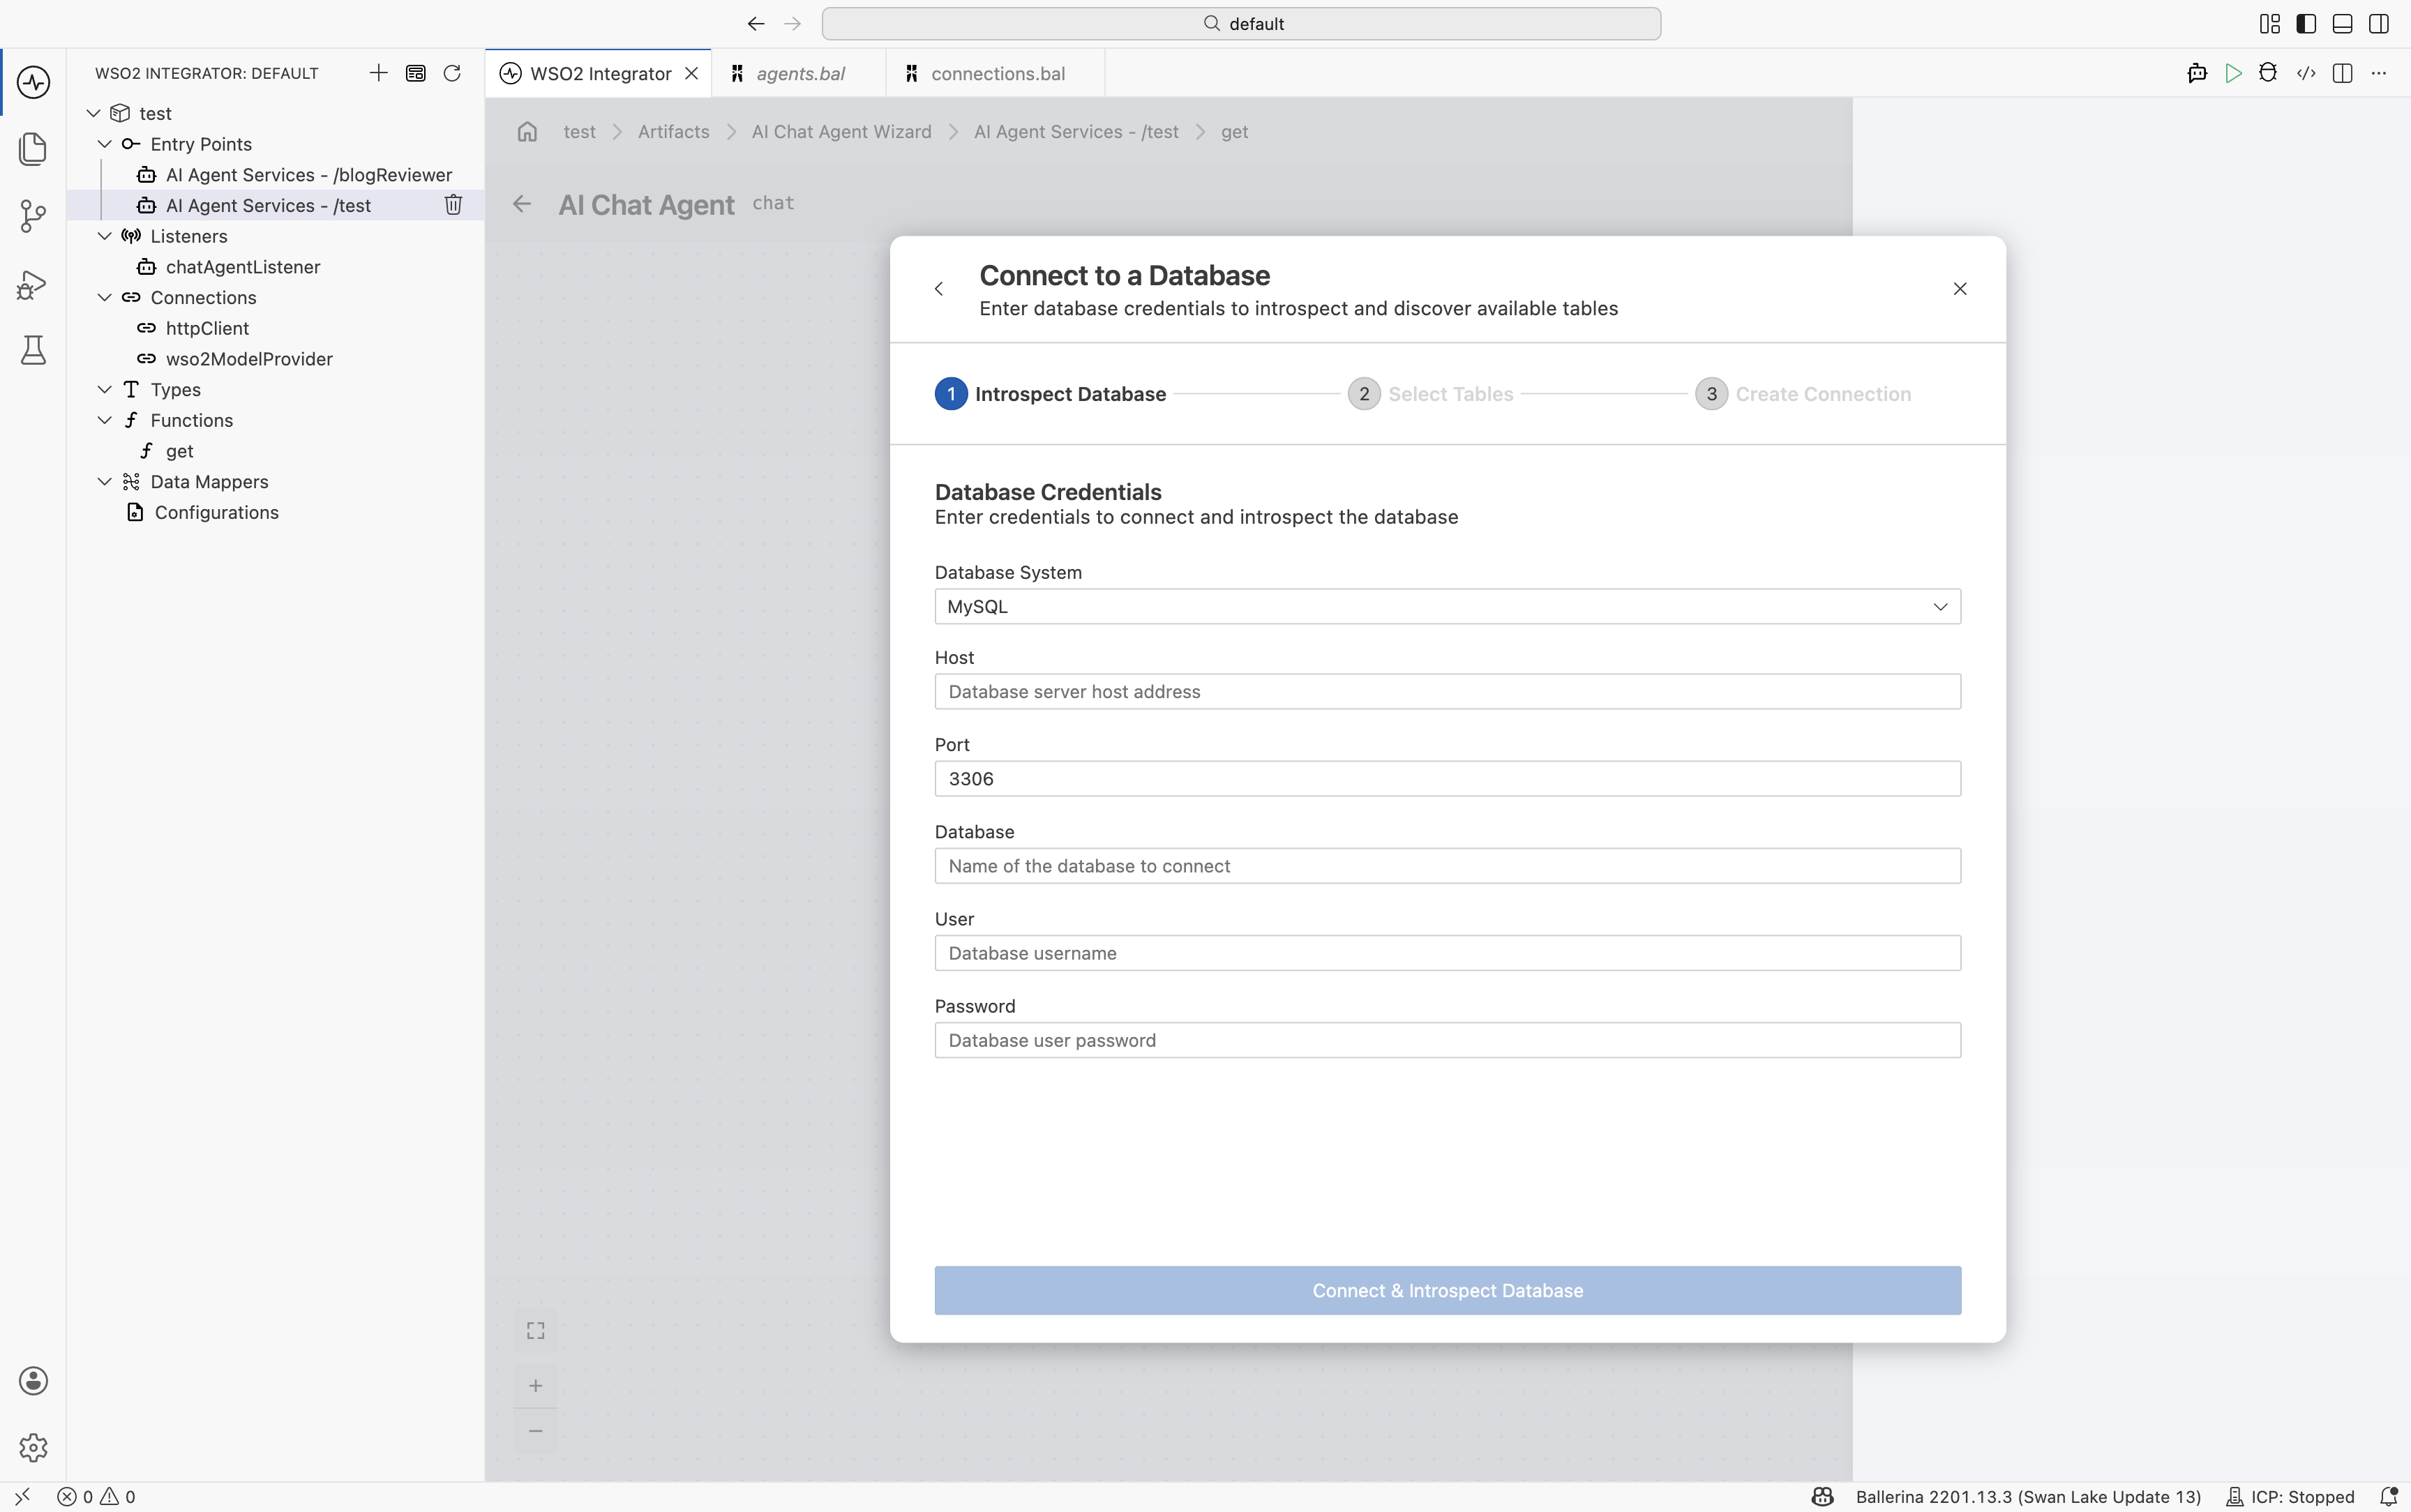Collapse the Types section

[105, 389]
